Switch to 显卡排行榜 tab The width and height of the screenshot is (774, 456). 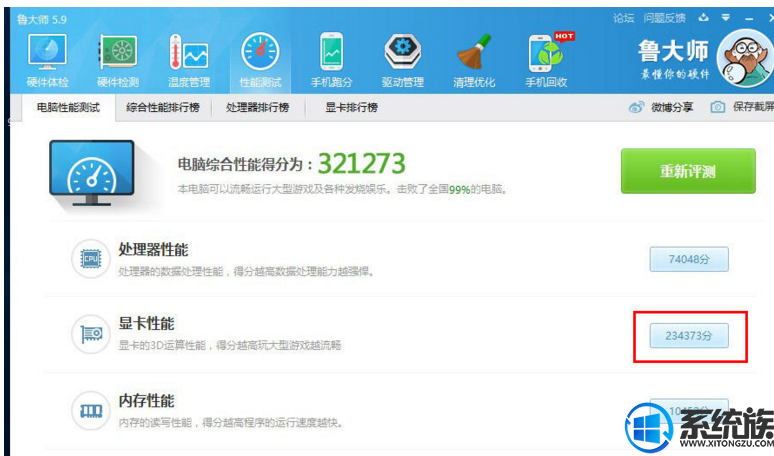(x=351, y=107)
